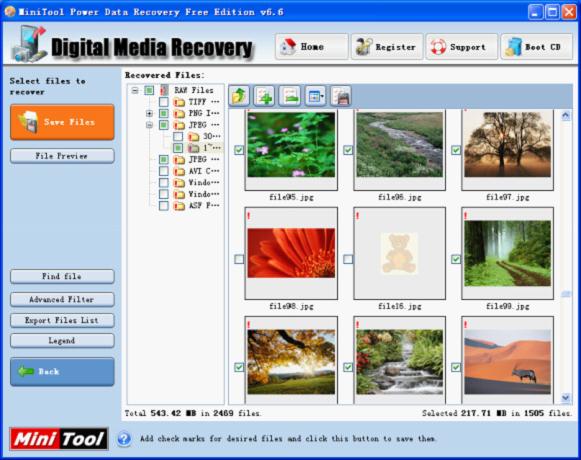Select the RAW Files tree label
This screenshot has height=460, width=581.
click(193, 90)
